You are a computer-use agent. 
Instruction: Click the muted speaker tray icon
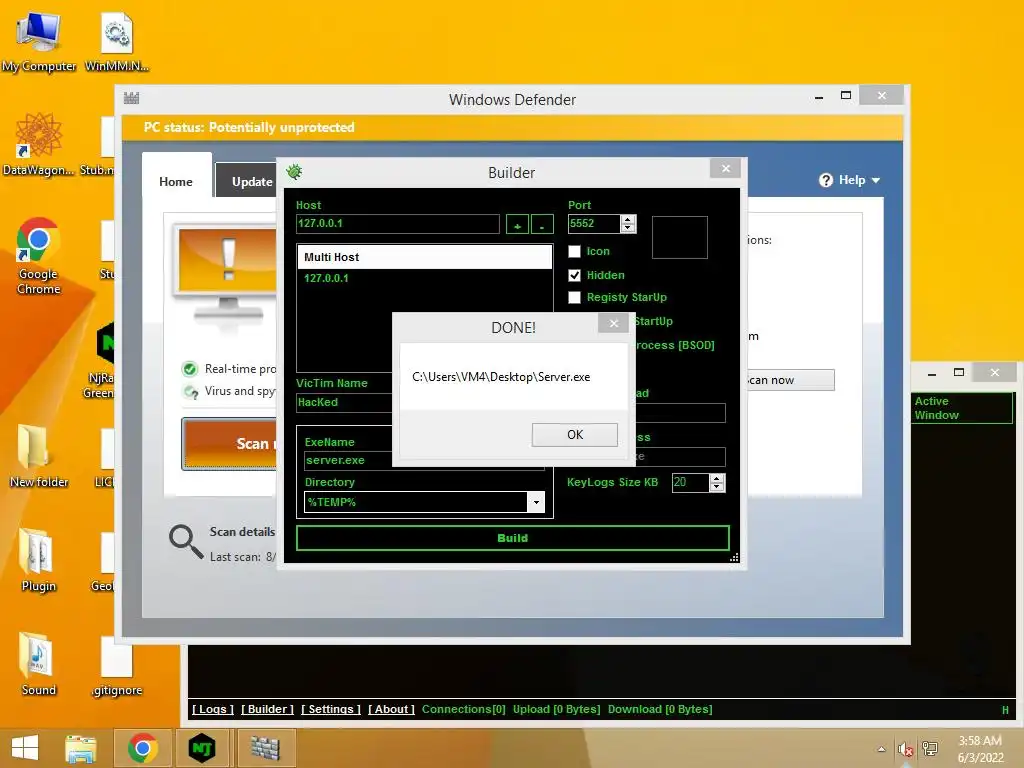pyautogui.click(x=905, y=749)
